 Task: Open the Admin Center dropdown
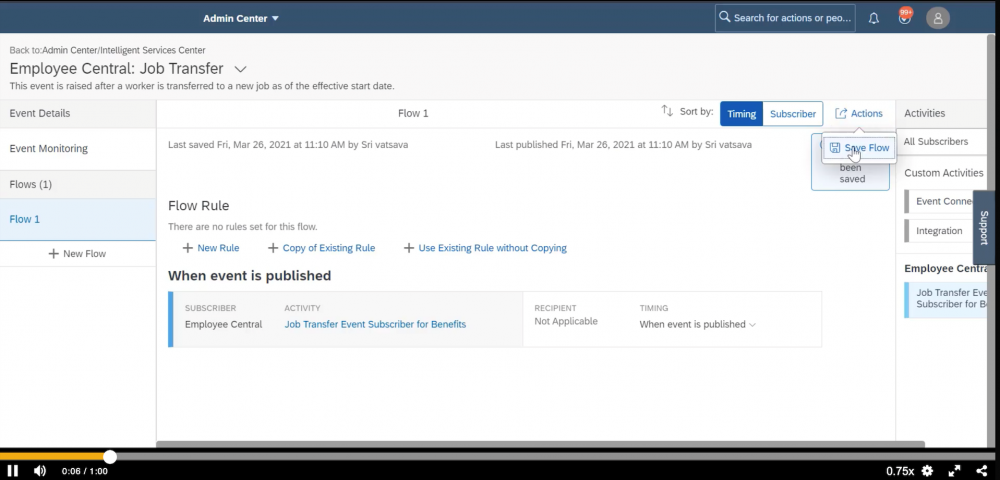[x=241, y=18]
